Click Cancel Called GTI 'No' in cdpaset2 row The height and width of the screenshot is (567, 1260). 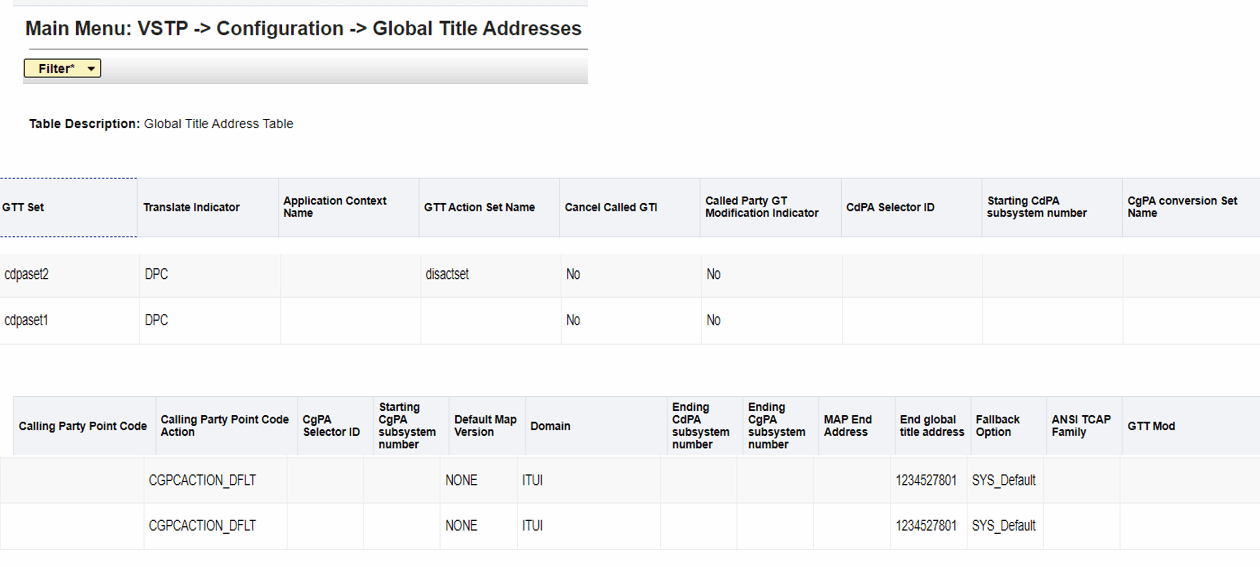pyautogui.click(x=573, y=274)
